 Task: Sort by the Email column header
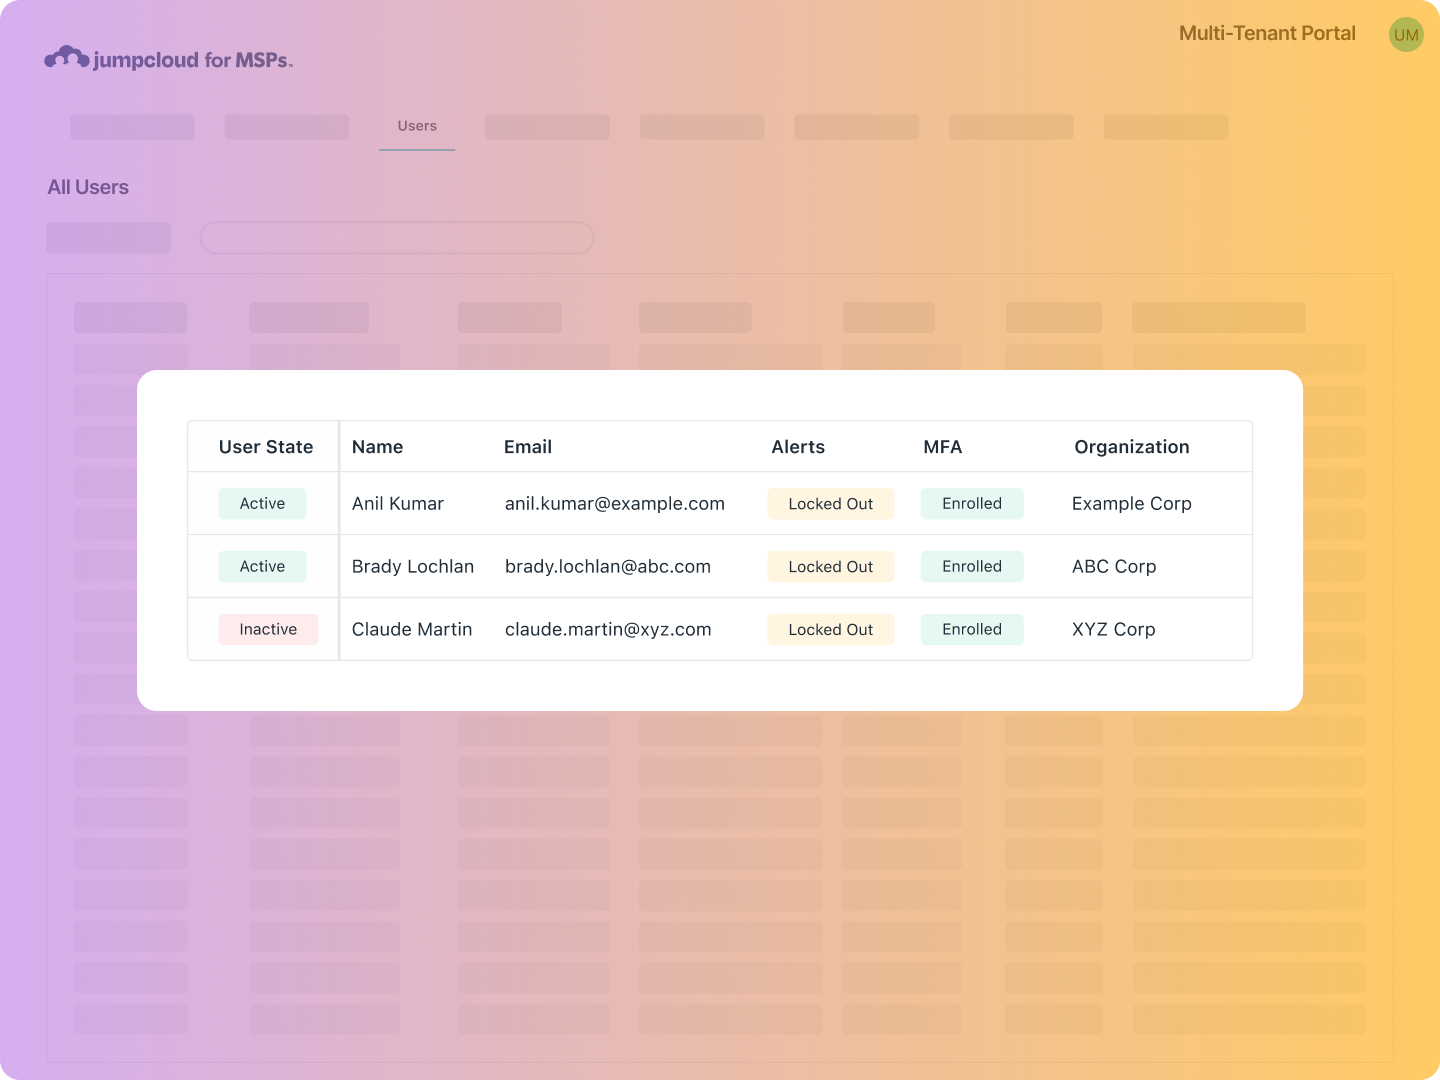[x=528, y=447]
